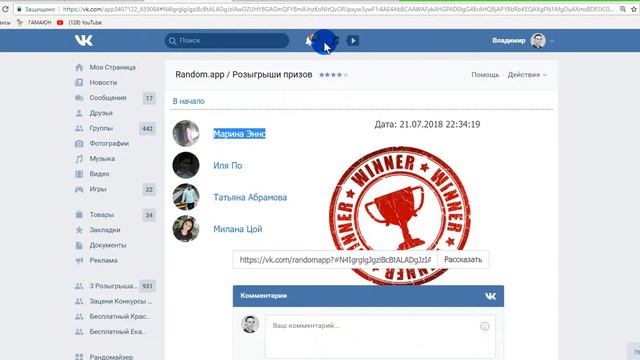Click the Видео film icon
This screenshot has width=640, height=360.
pyautogui.click(x=79, y=174)
